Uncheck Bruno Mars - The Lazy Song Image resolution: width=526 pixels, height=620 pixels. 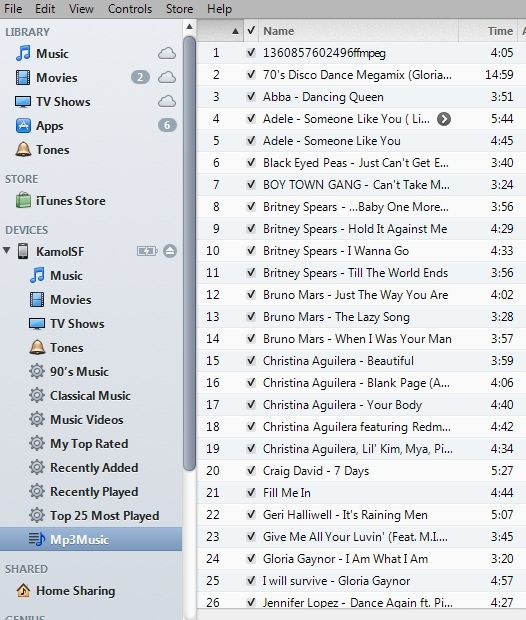pyautogui.click(x=251, y=316)
